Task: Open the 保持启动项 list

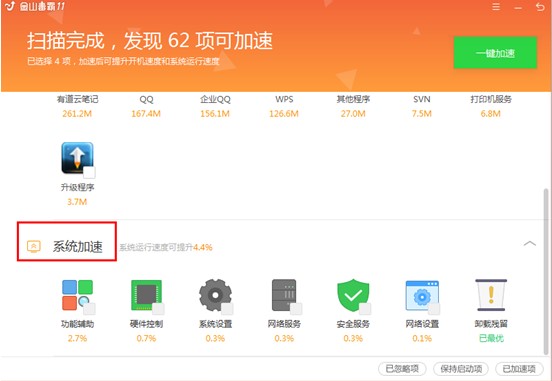Action: point(461,369)
